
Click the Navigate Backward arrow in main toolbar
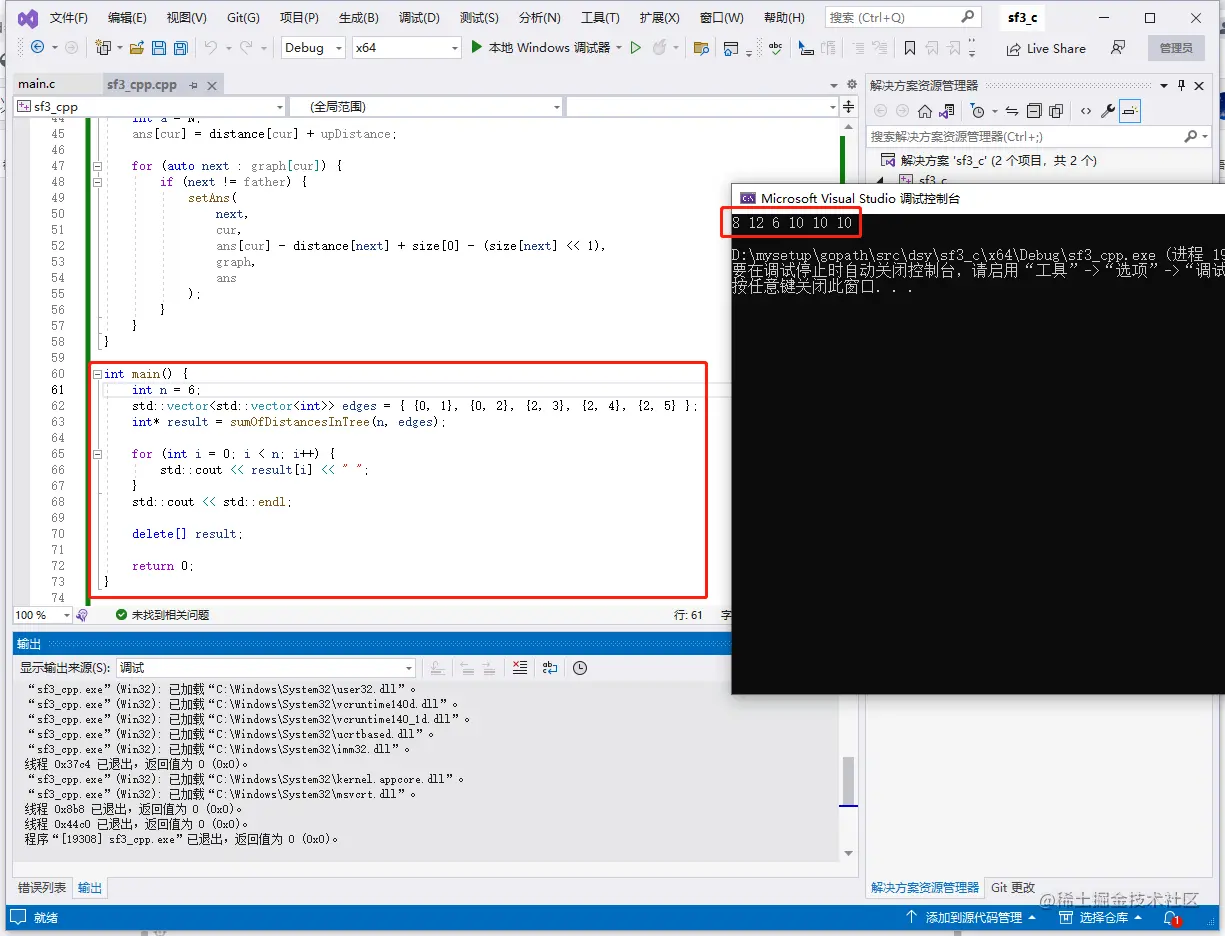point(37,47)
